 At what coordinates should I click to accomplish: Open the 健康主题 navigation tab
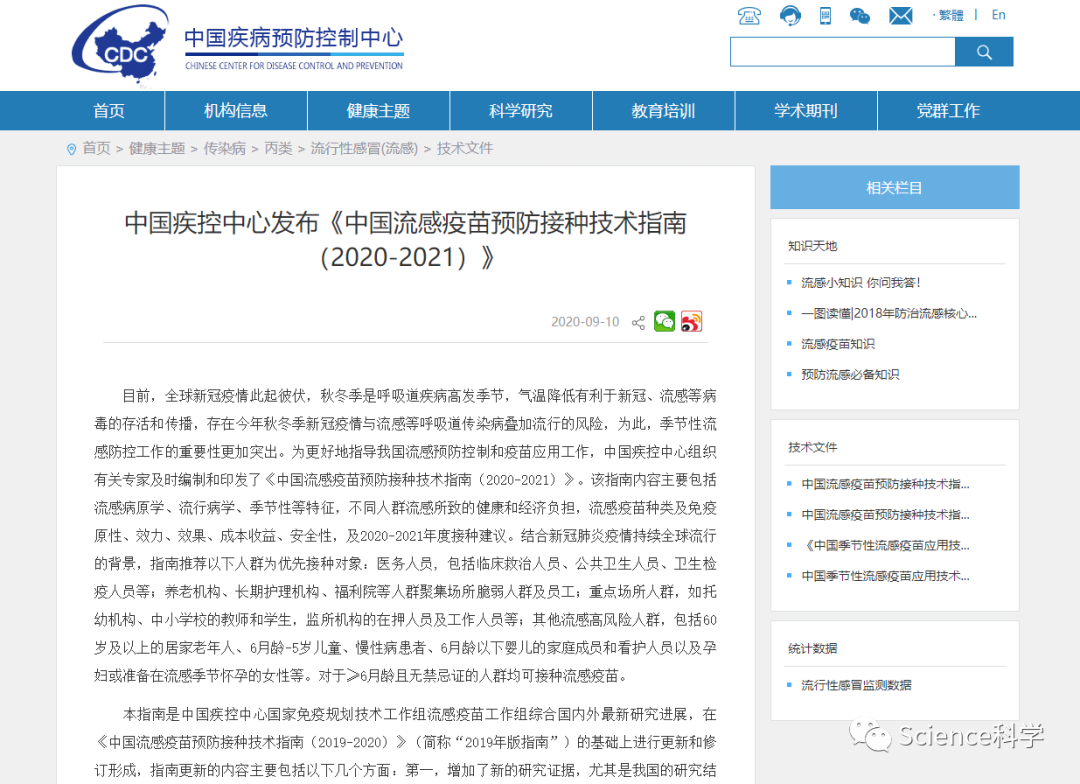tap(378, 111)
